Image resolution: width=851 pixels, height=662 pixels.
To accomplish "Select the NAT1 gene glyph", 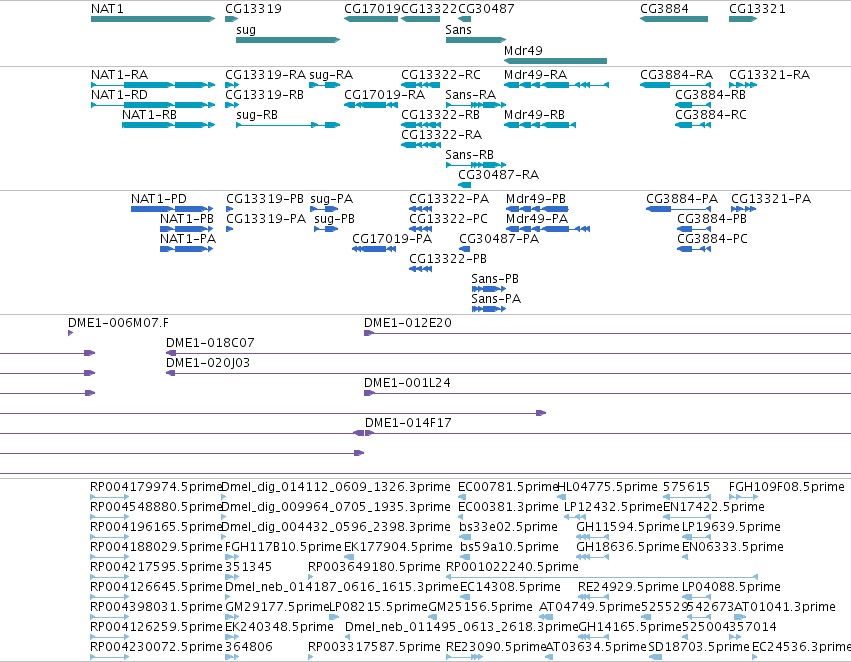I will pos(153,19).
